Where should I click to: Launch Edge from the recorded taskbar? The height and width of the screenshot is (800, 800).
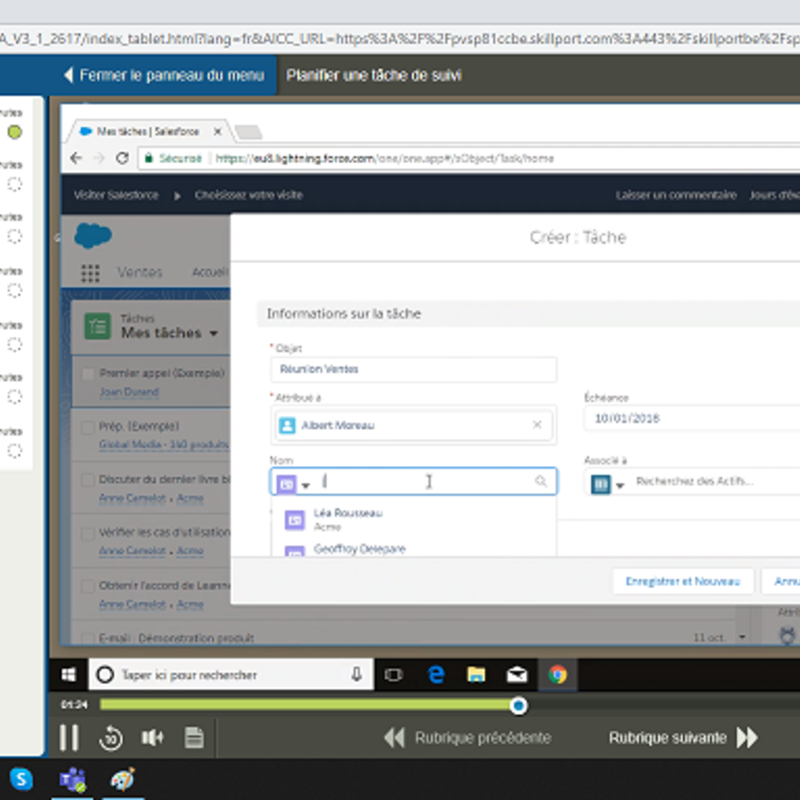(x=436, y=675)
